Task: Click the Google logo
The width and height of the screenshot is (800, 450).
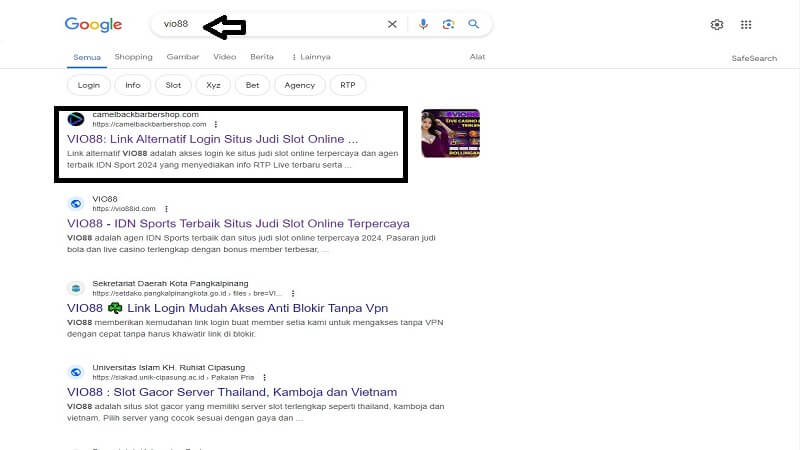Action: point(93,25)
